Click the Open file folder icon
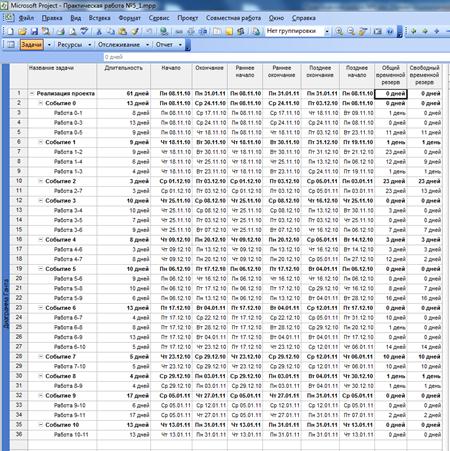 [22, 31]
